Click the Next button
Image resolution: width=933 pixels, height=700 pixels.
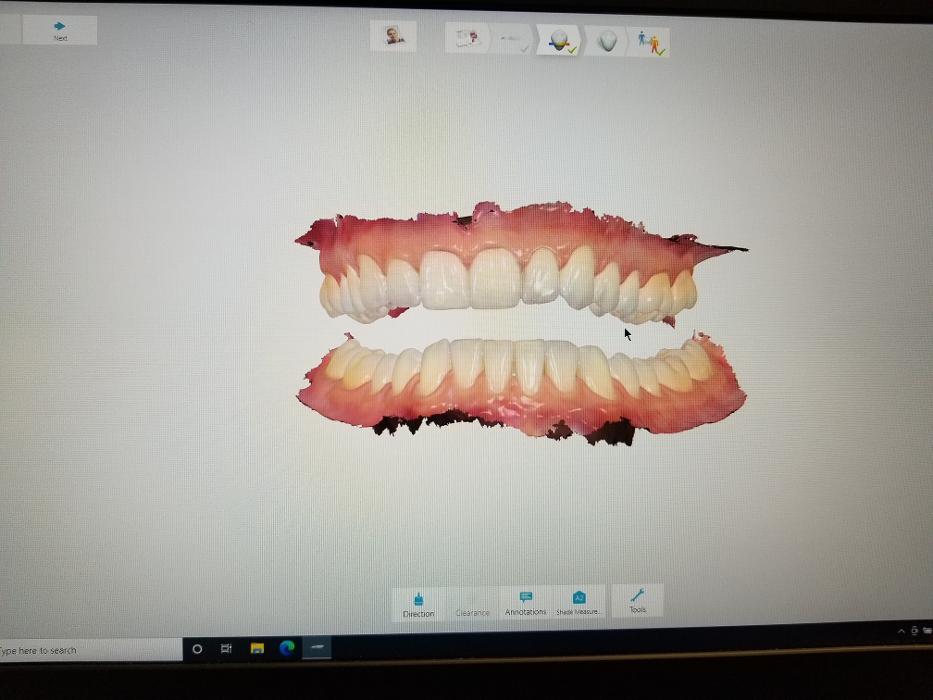pos(60,30)
